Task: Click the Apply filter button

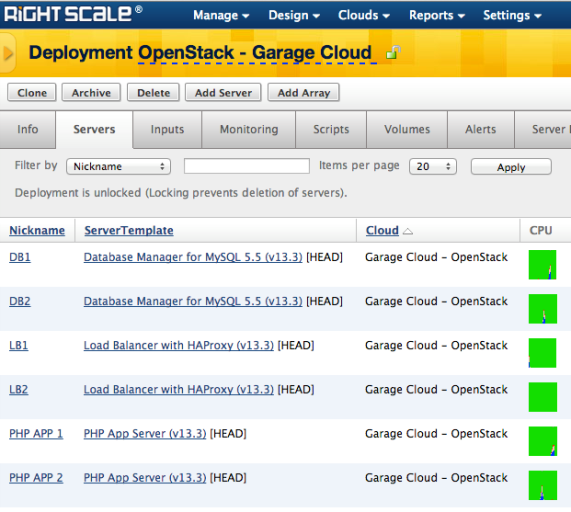Action: [511, 167]
